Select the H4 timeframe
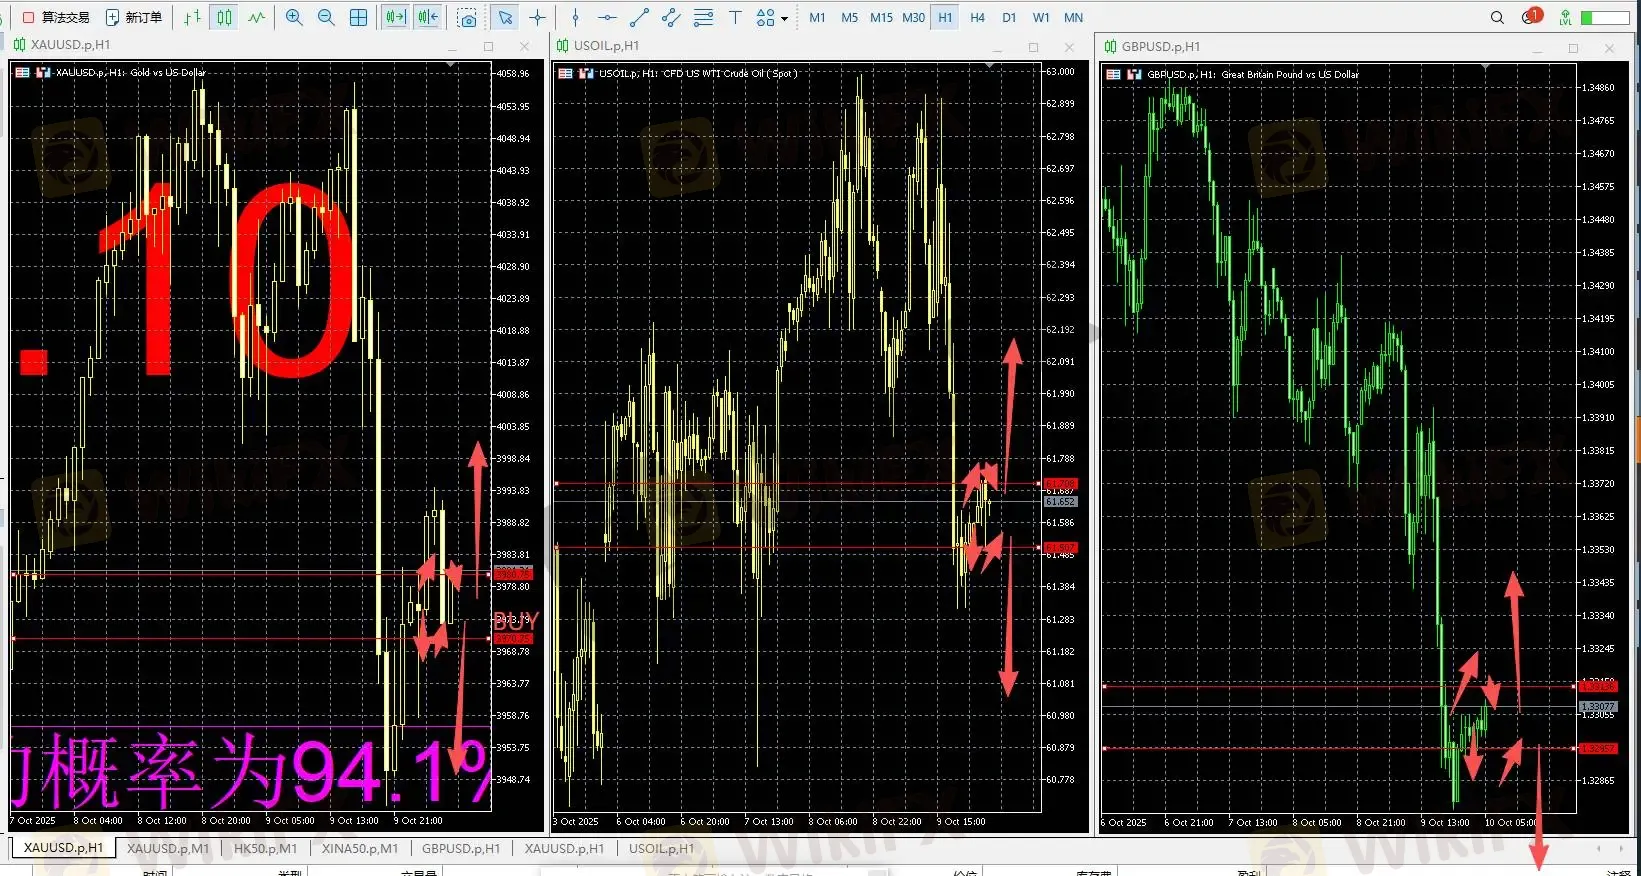Screen dimensions: 1641x876 pos(977,17)
